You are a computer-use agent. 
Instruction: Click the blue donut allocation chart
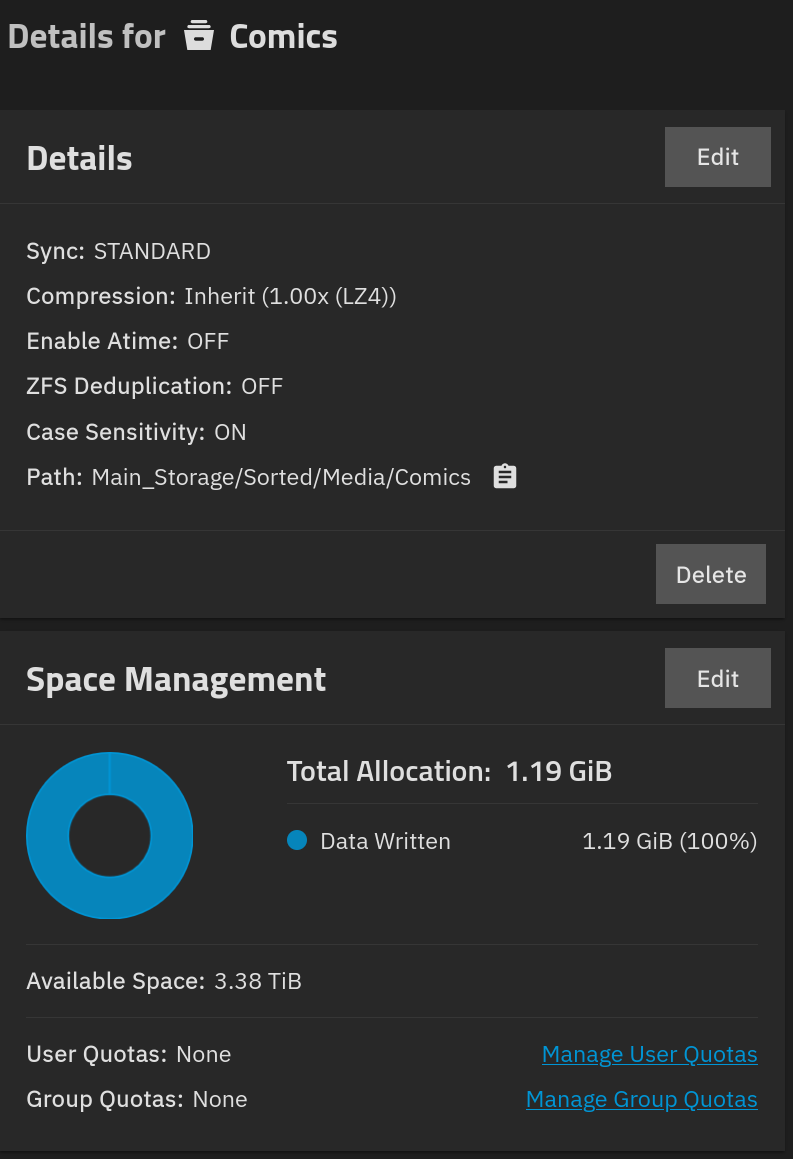[x=109, y=835]
